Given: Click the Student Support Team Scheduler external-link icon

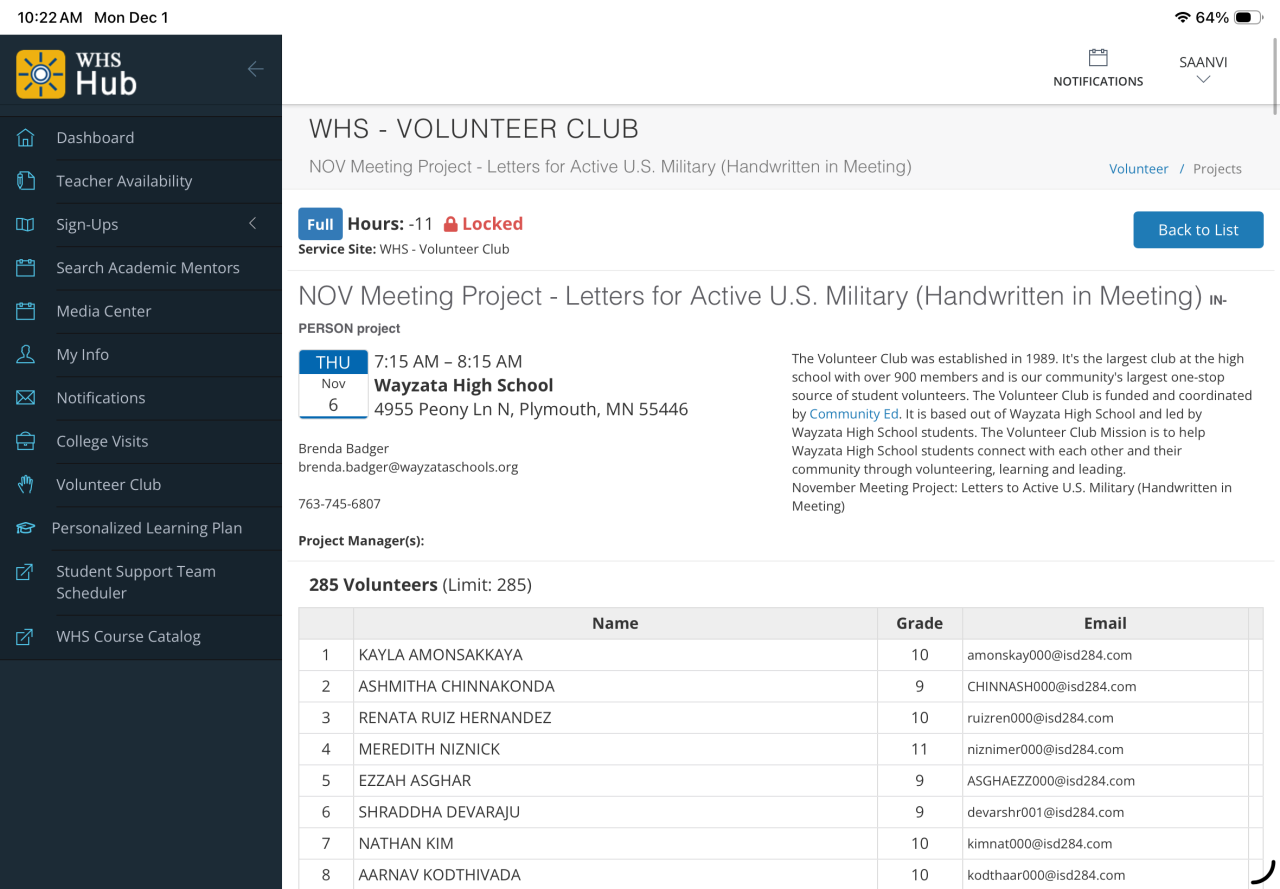Looking at the screenshot, I should [26, 572].
